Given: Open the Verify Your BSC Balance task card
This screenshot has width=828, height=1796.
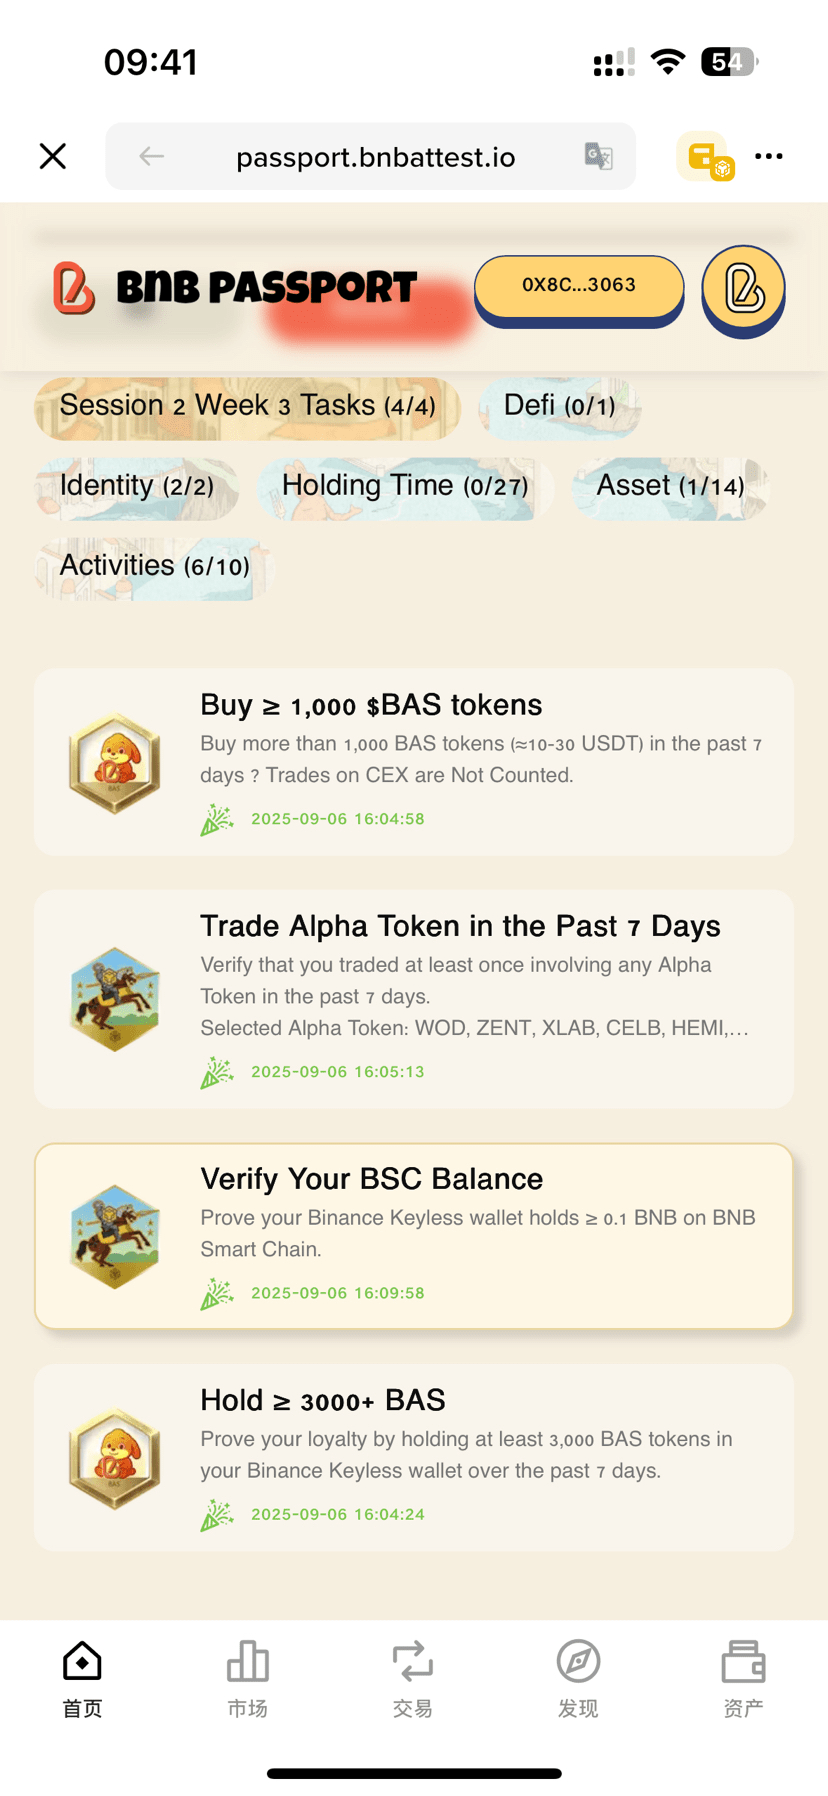Looking at the screenshot, I should (x=414, y=1236).
